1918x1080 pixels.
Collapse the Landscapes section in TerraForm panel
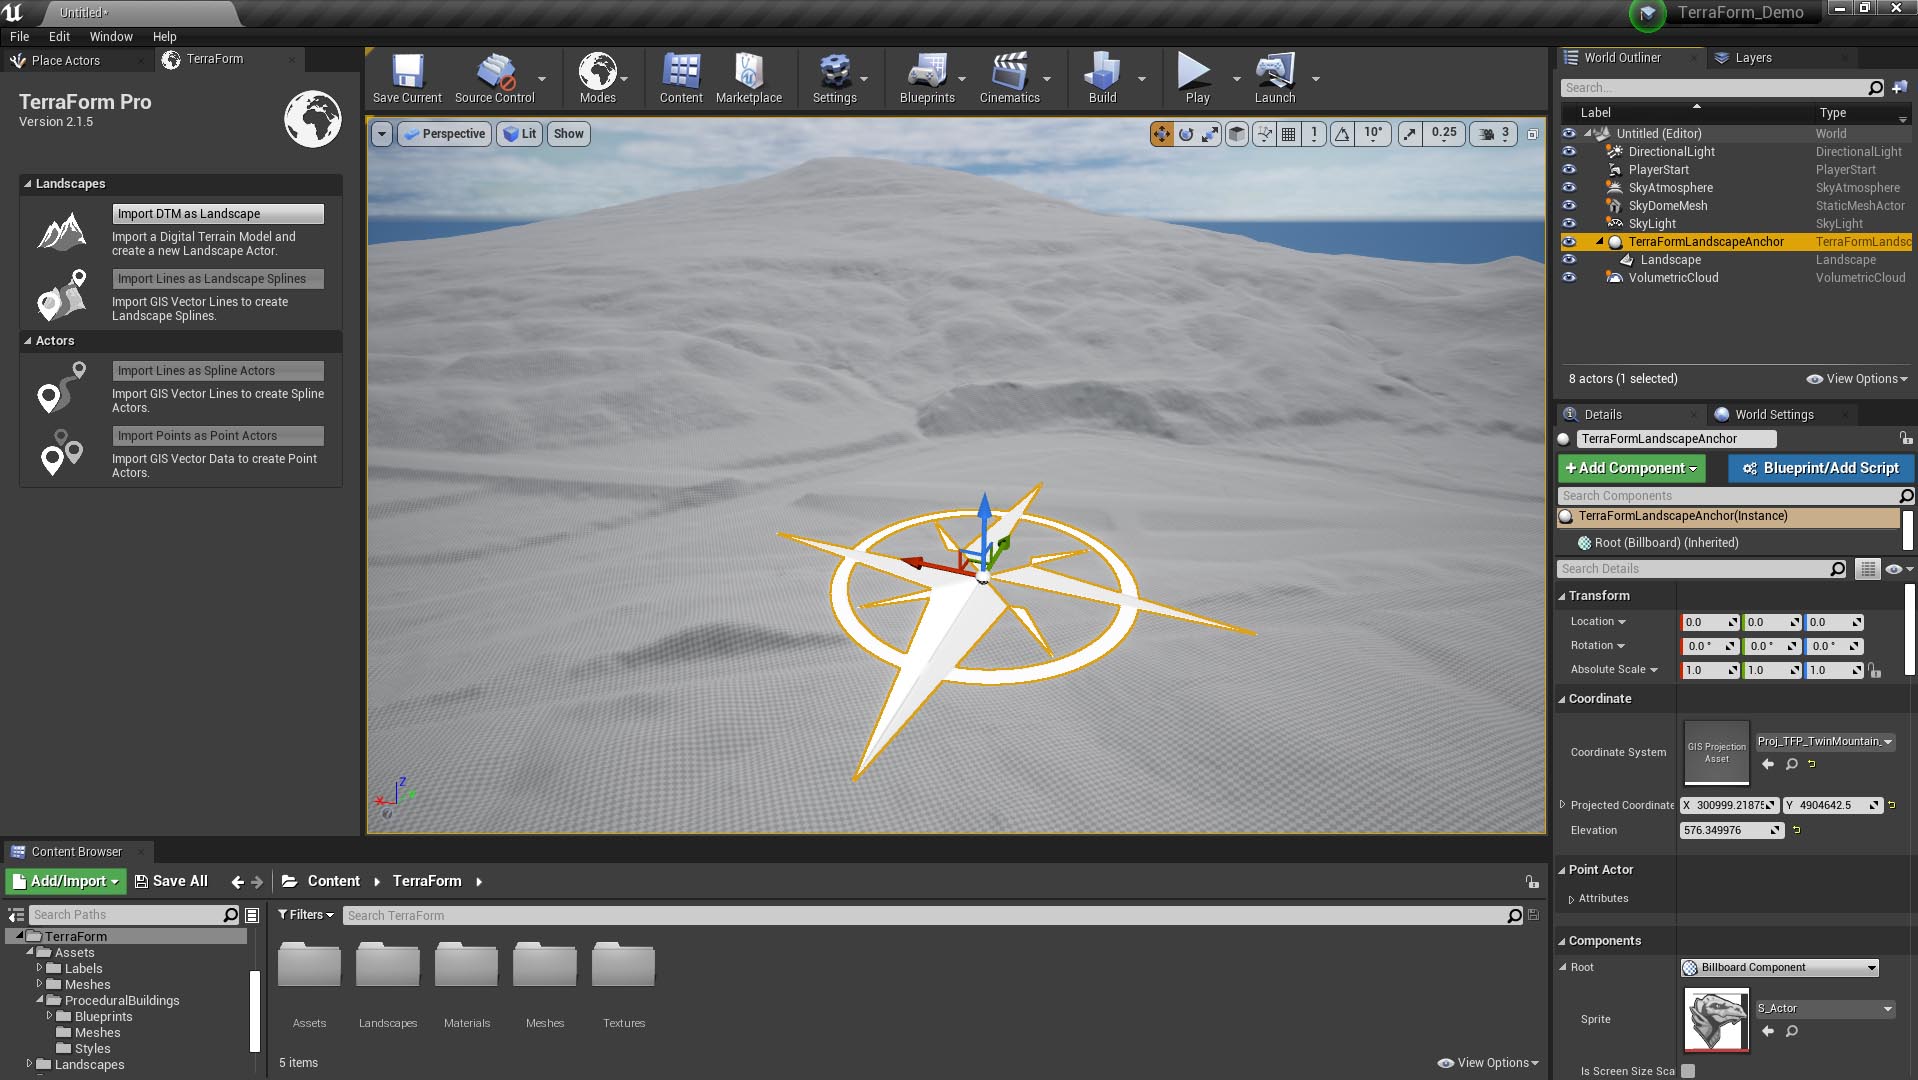coord(28,184)
